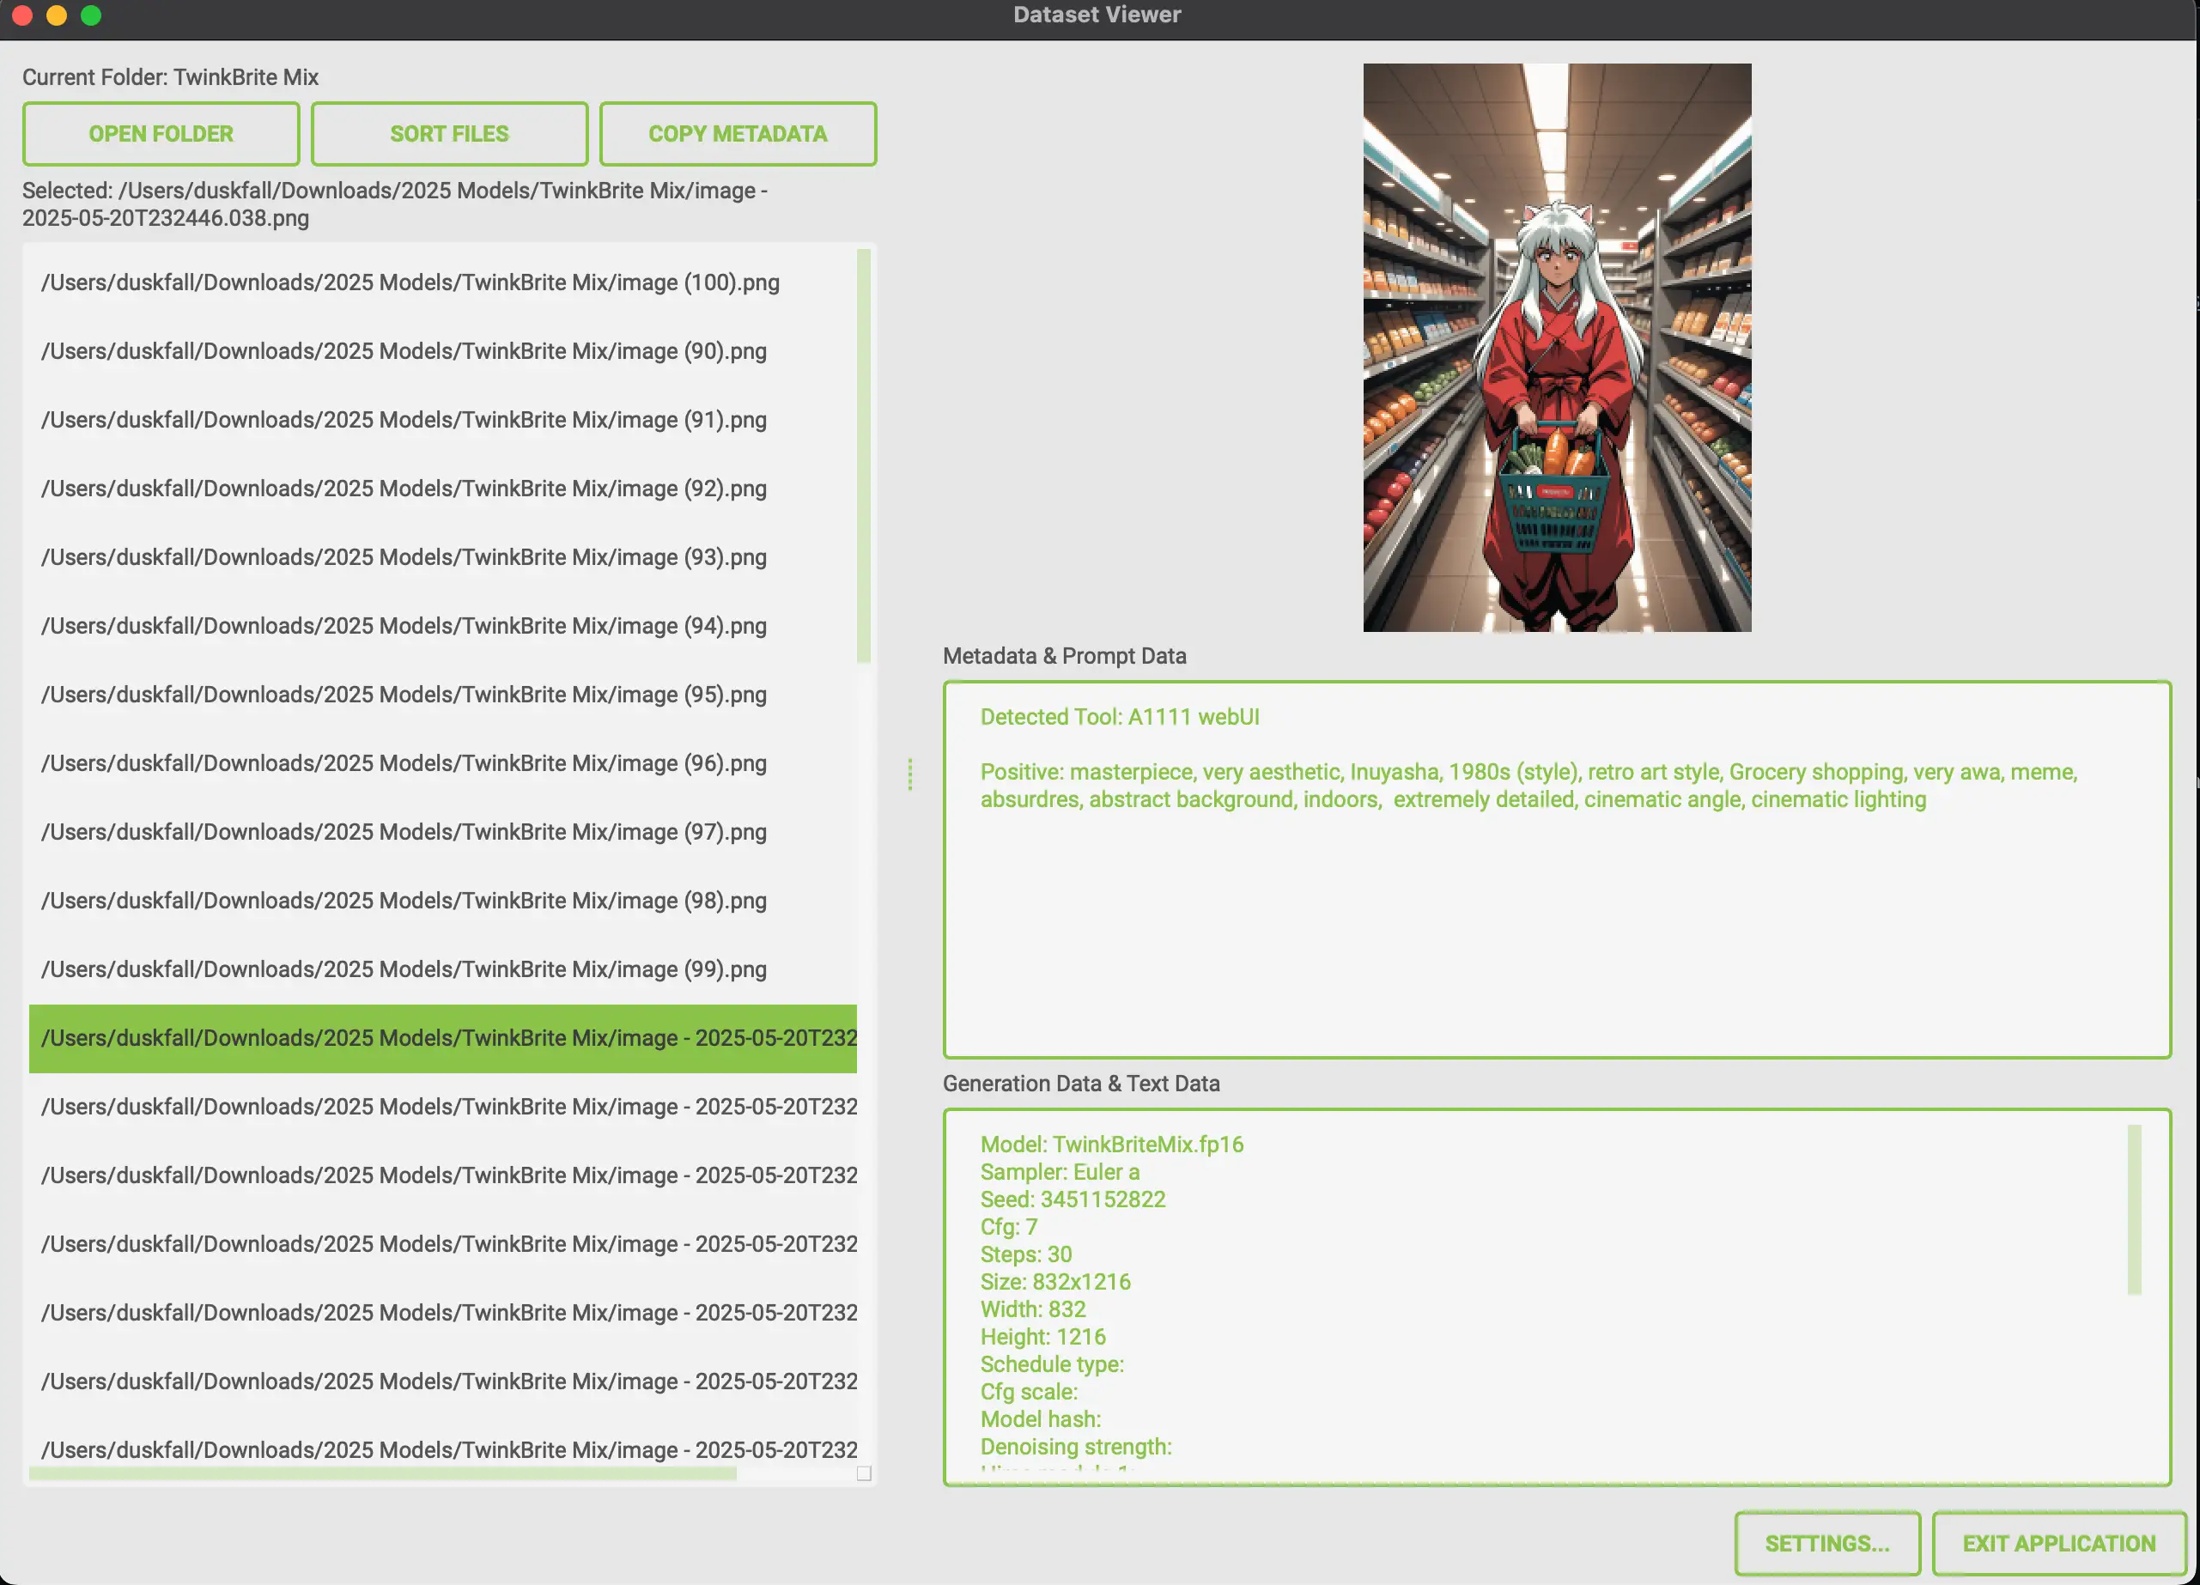Pick the image (98).png entry
2200x1585 pixels.
[x=443, y=901]
